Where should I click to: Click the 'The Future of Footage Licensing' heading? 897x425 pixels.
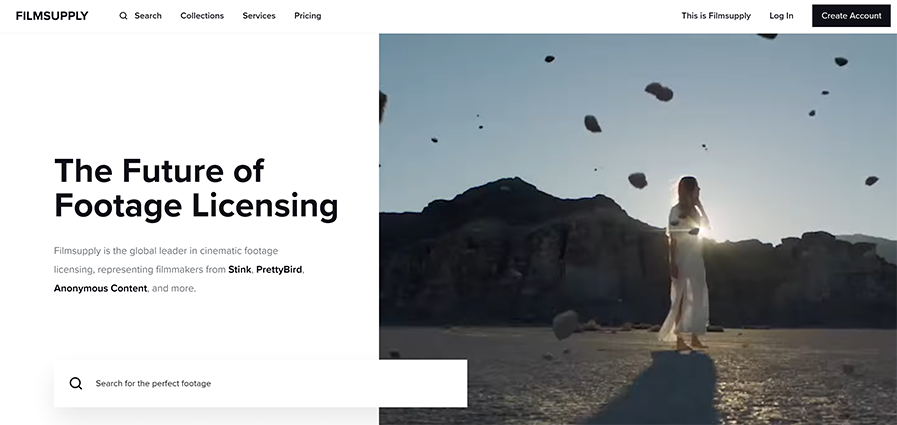click(x=196, y=188)
